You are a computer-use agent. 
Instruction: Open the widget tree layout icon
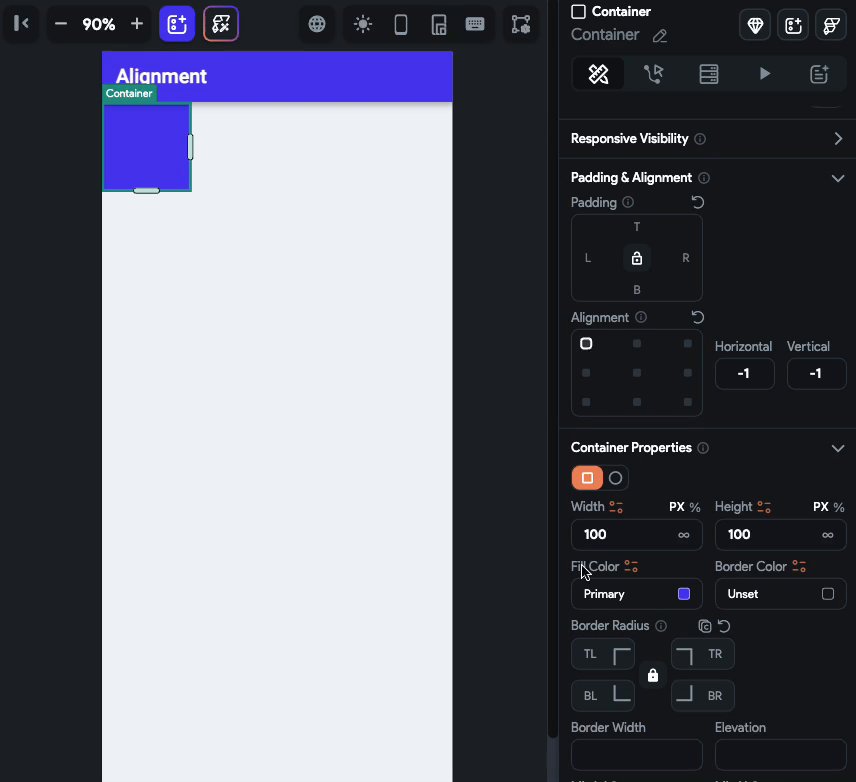521,24
